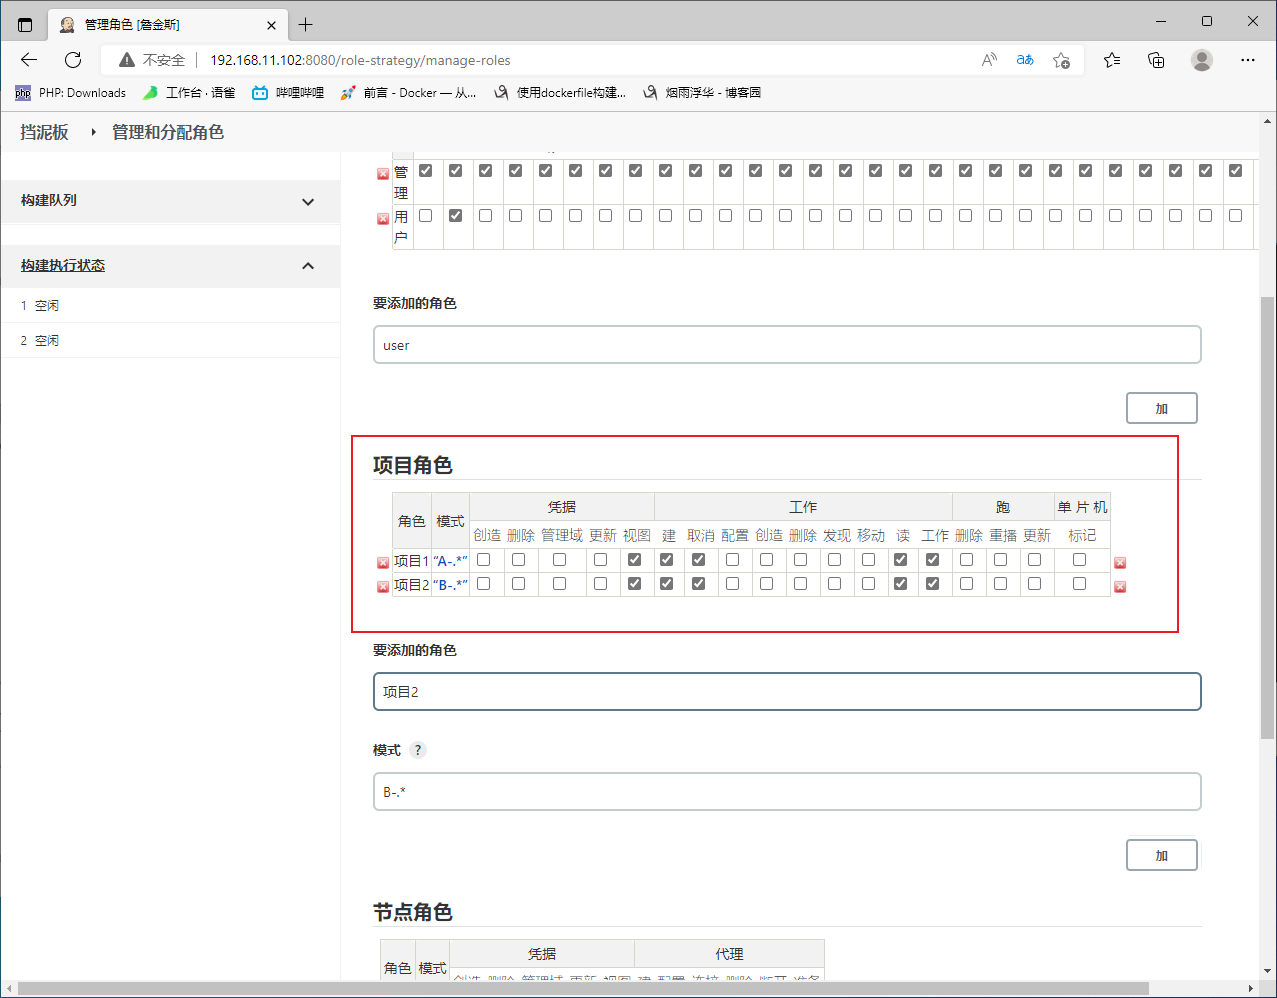The width and height of the screenshot is (1277, 998).
Task: Uncheck 凭据 视图 permission for 项目1
Action: [x=634, y=559]
